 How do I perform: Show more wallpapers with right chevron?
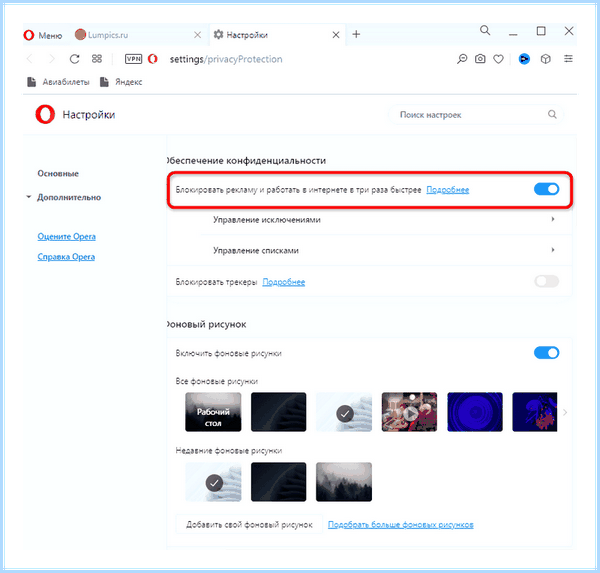[x=565, y=412]
